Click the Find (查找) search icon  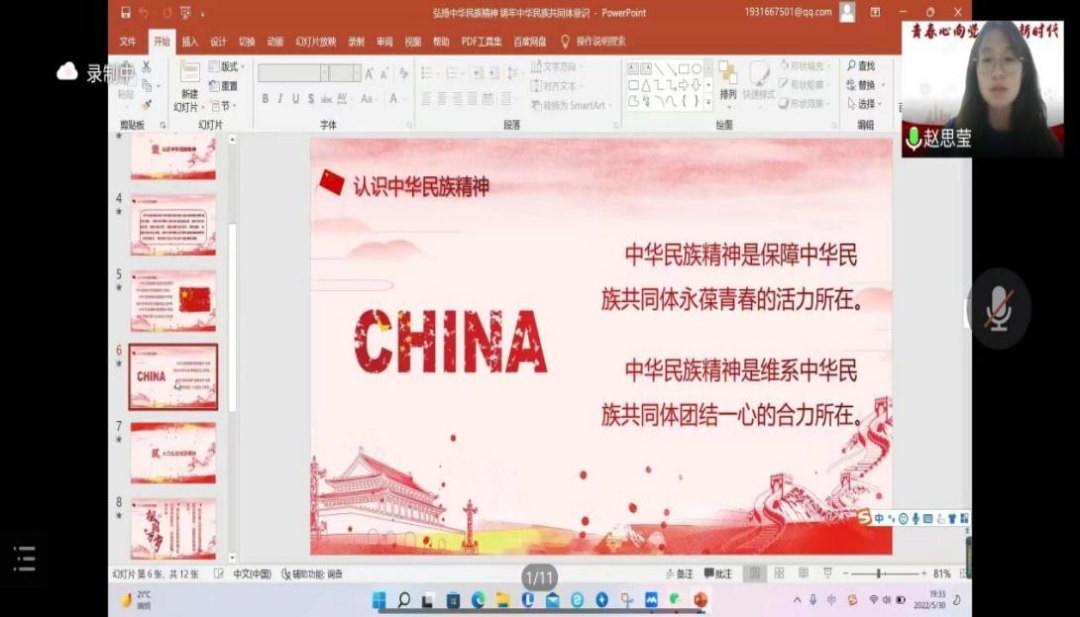point(852,66)
